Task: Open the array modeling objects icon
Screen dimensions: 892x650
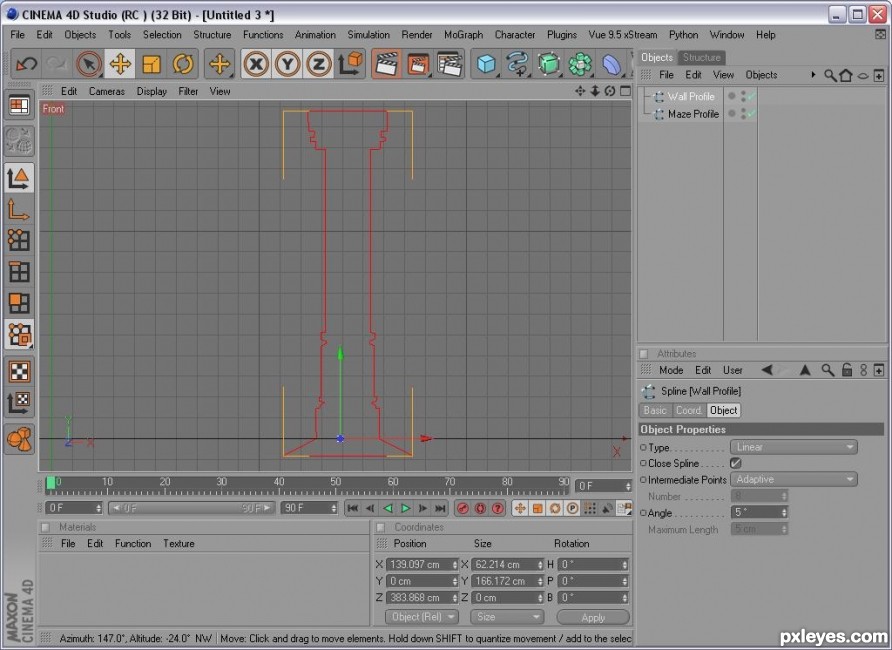Action: click(x=580, y=64)
